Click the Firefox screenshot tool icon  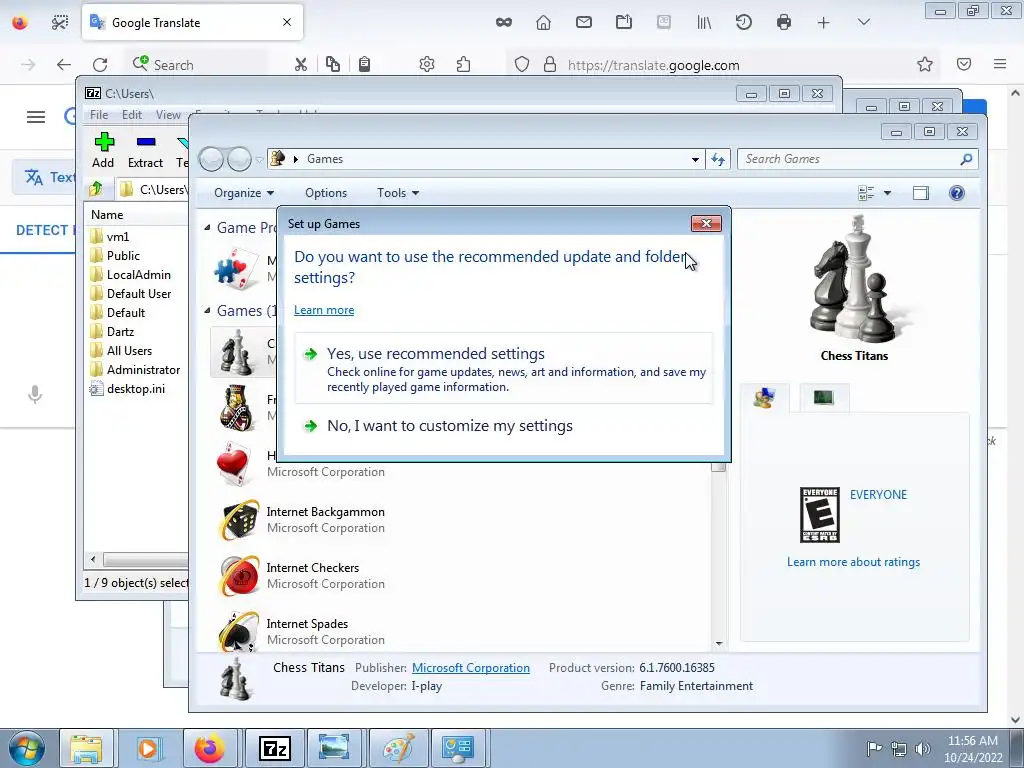click(x=59, y=23)
